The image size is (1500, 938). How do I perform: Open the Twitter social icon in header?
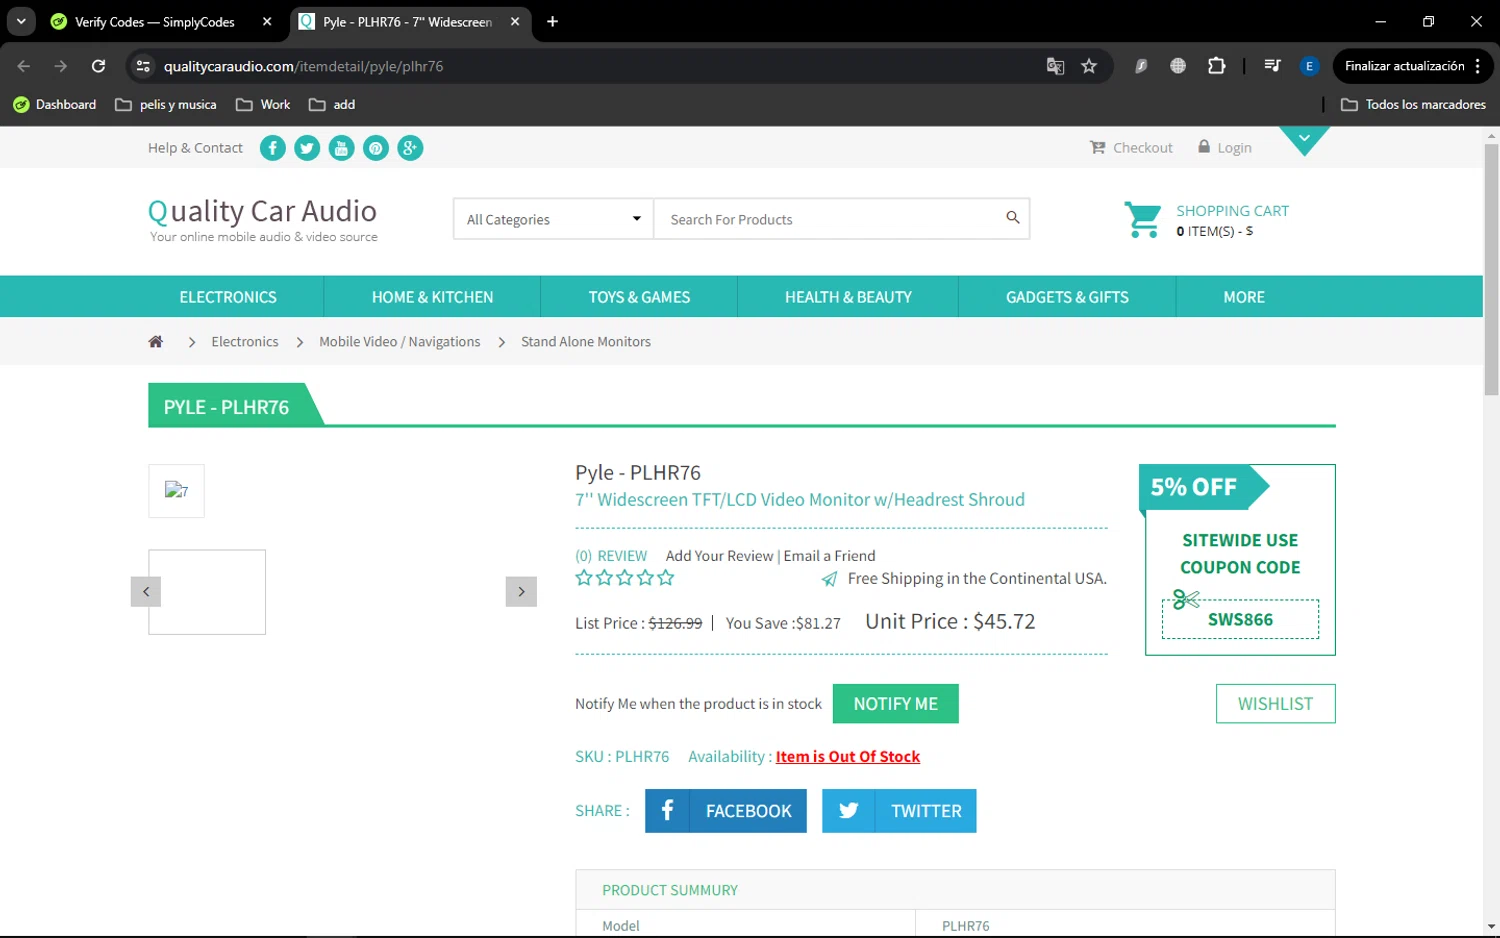[x=307, y=148]
